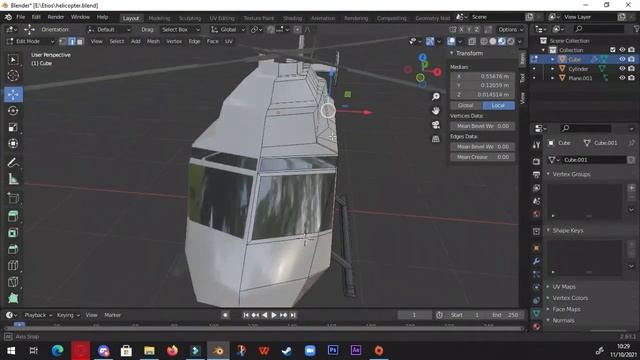
Task: Open Photoshop from the taskbar
Action: (333, 351)
